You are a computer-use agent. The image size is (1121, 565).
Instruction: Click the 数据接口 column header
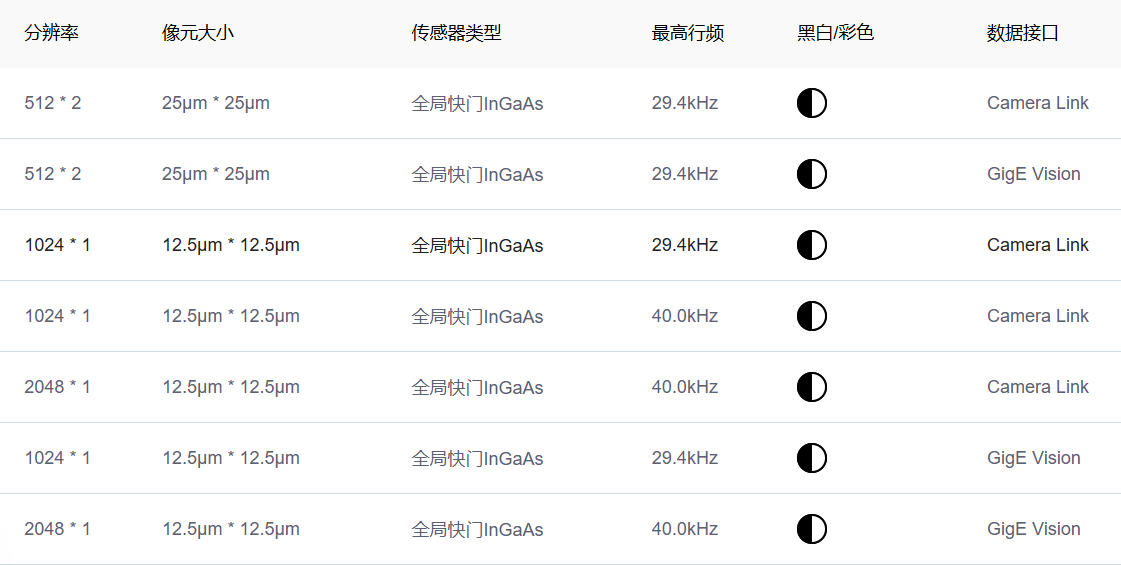pyautogui.click(x=1022, y=33)
